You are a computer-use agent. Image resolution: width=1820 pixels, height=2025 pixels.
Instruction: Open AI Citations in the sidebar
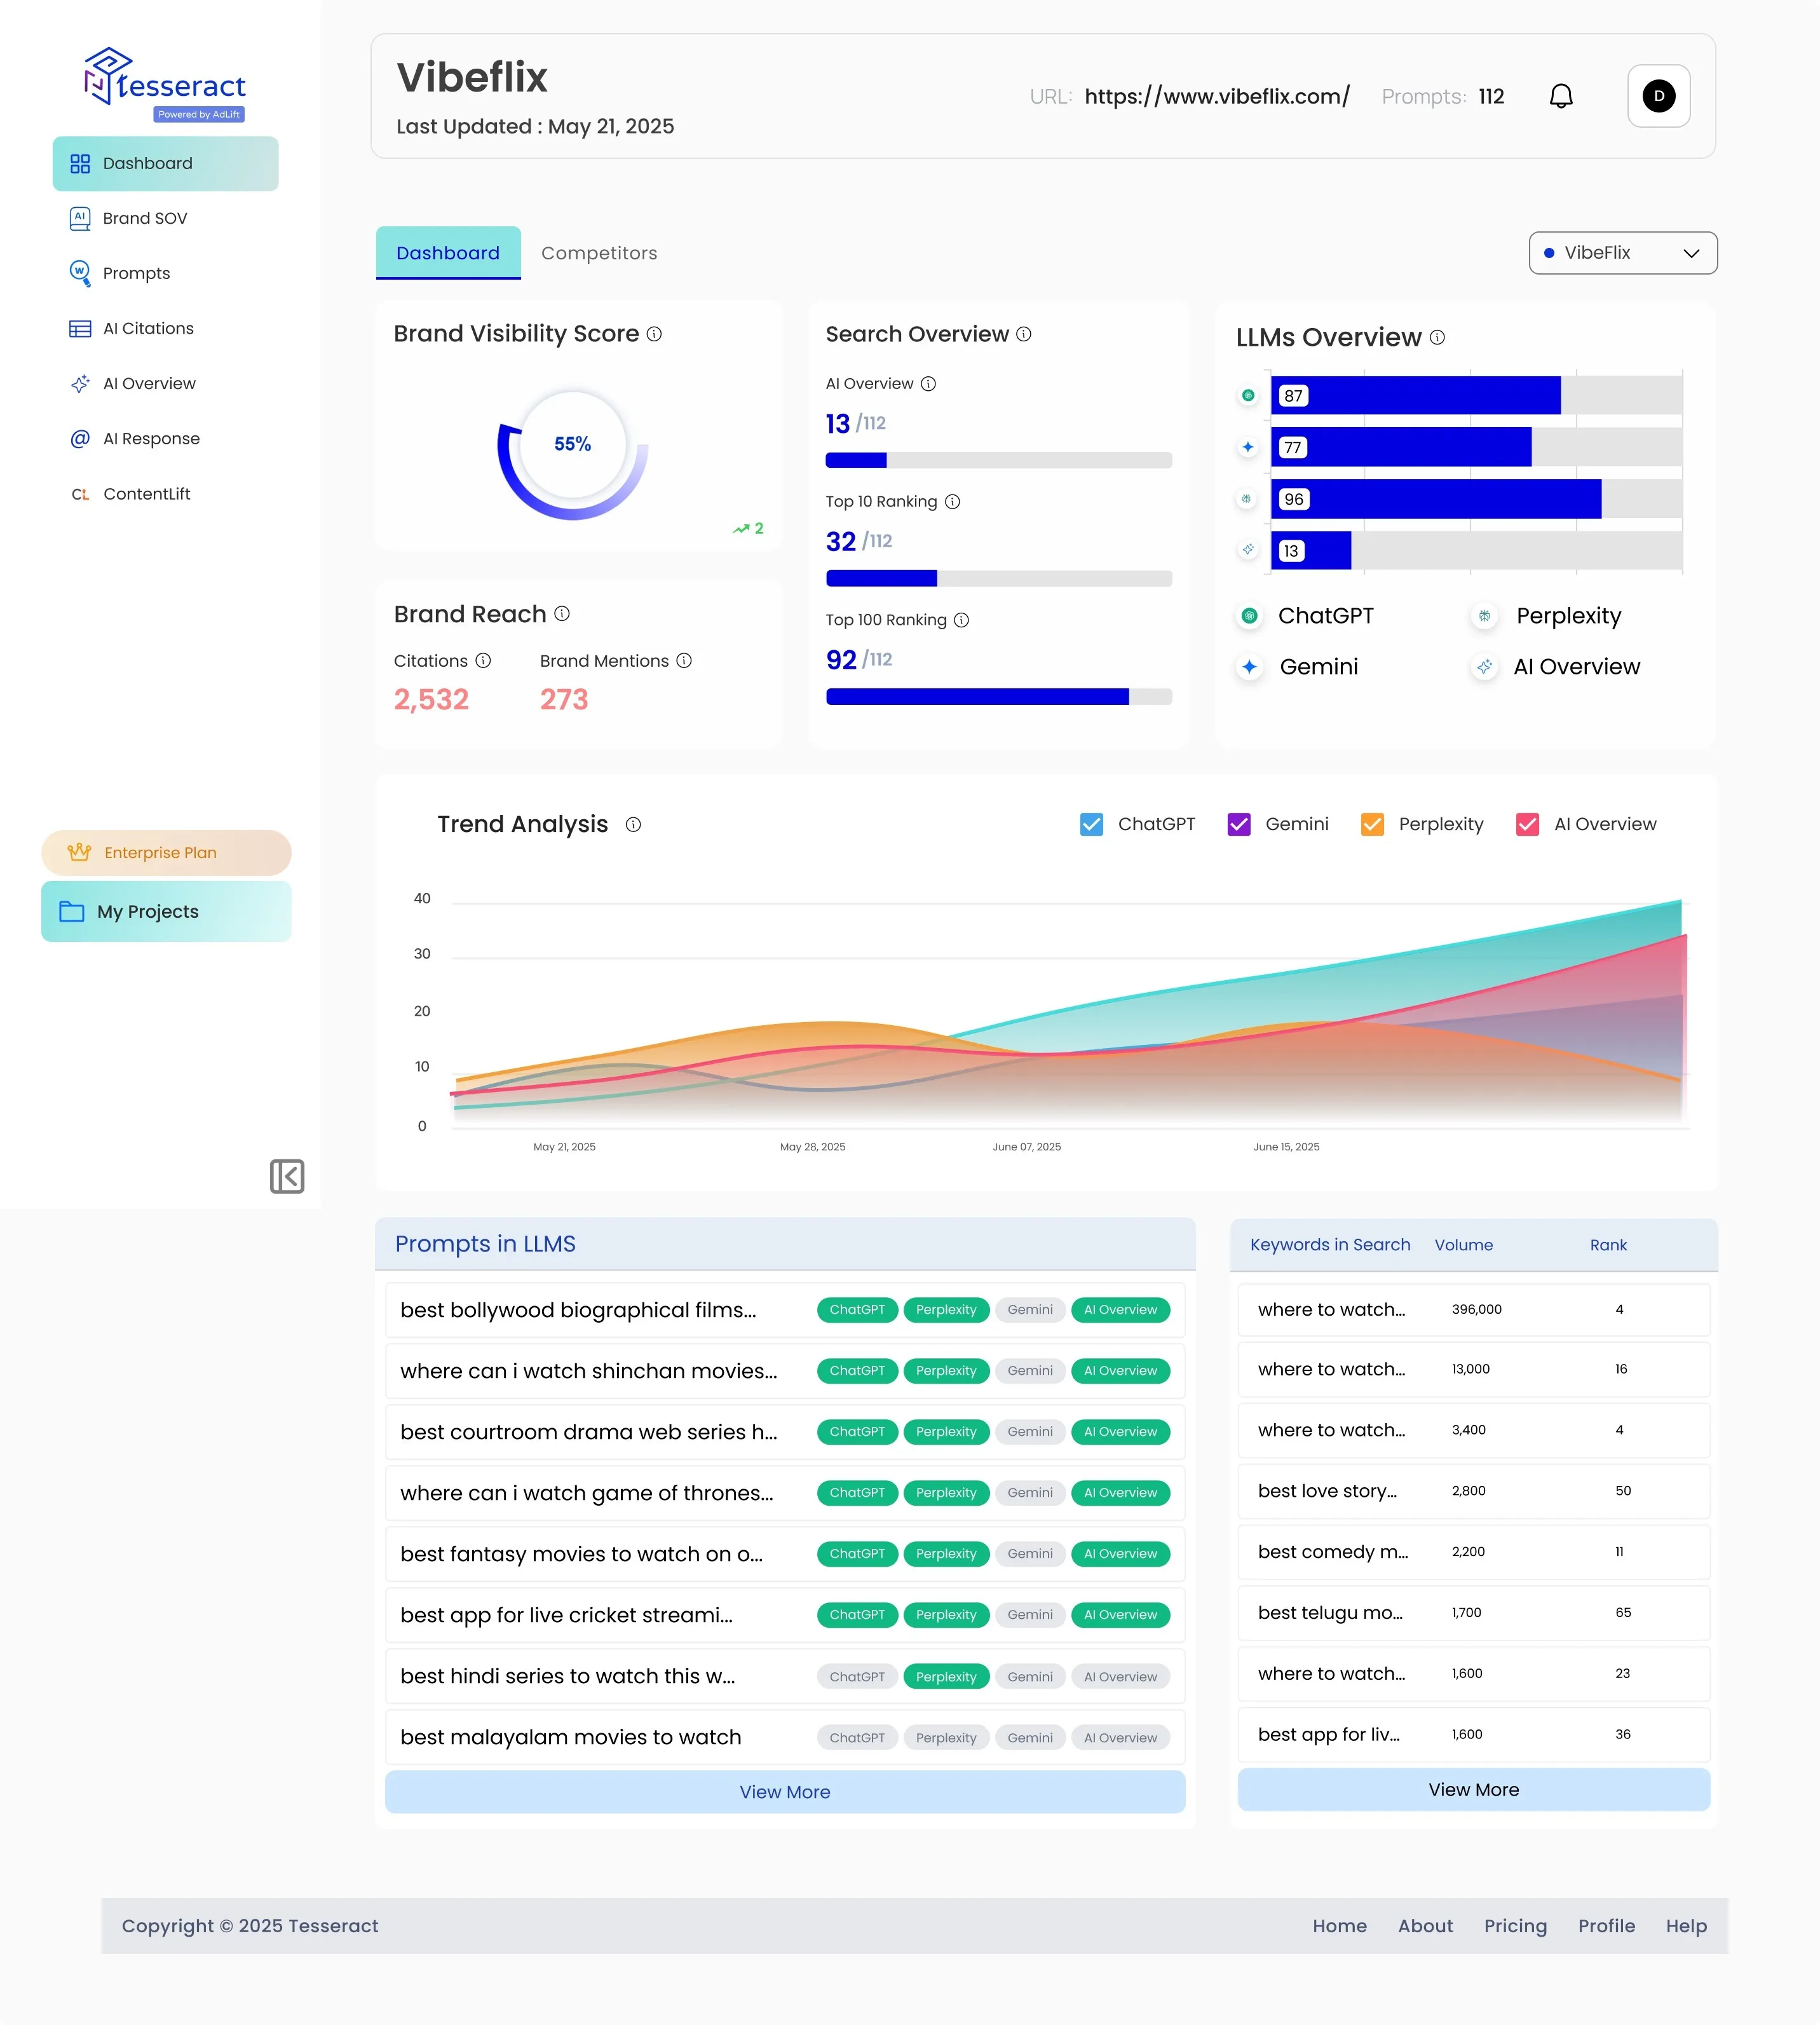131,328
